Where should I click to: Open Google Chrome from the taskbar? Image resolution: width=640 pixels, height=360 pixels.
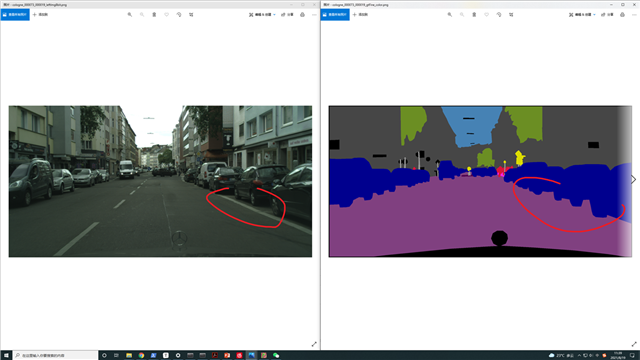(x=141, y=356)
